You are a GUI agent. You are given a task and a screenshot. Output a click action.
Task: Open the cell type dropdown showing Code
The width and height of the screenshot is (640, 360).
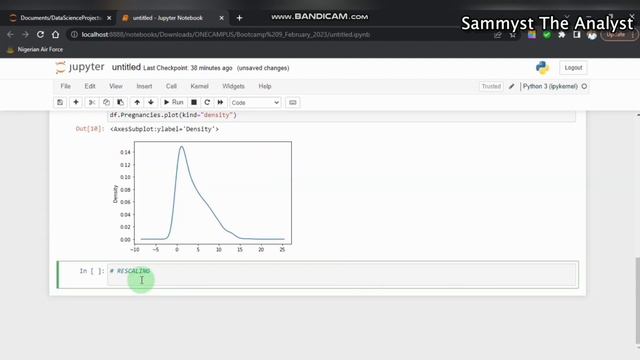(x=255, y=103)
